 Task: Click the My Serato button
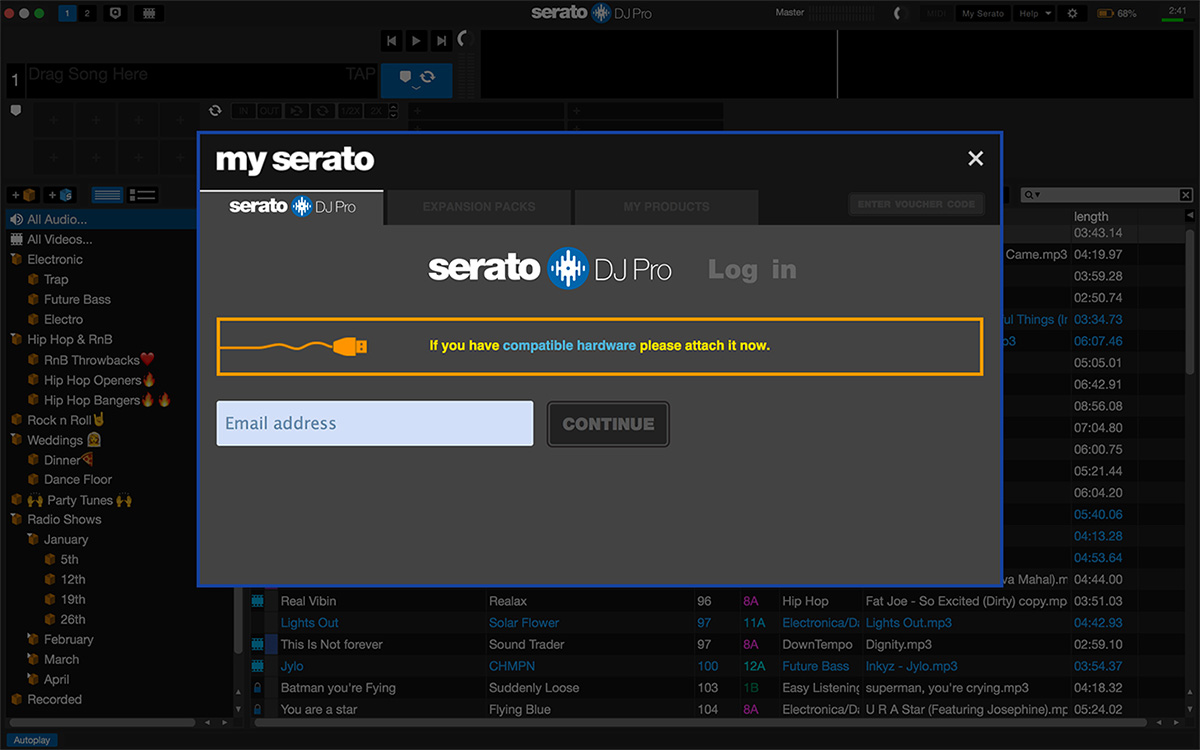[982, 13]
